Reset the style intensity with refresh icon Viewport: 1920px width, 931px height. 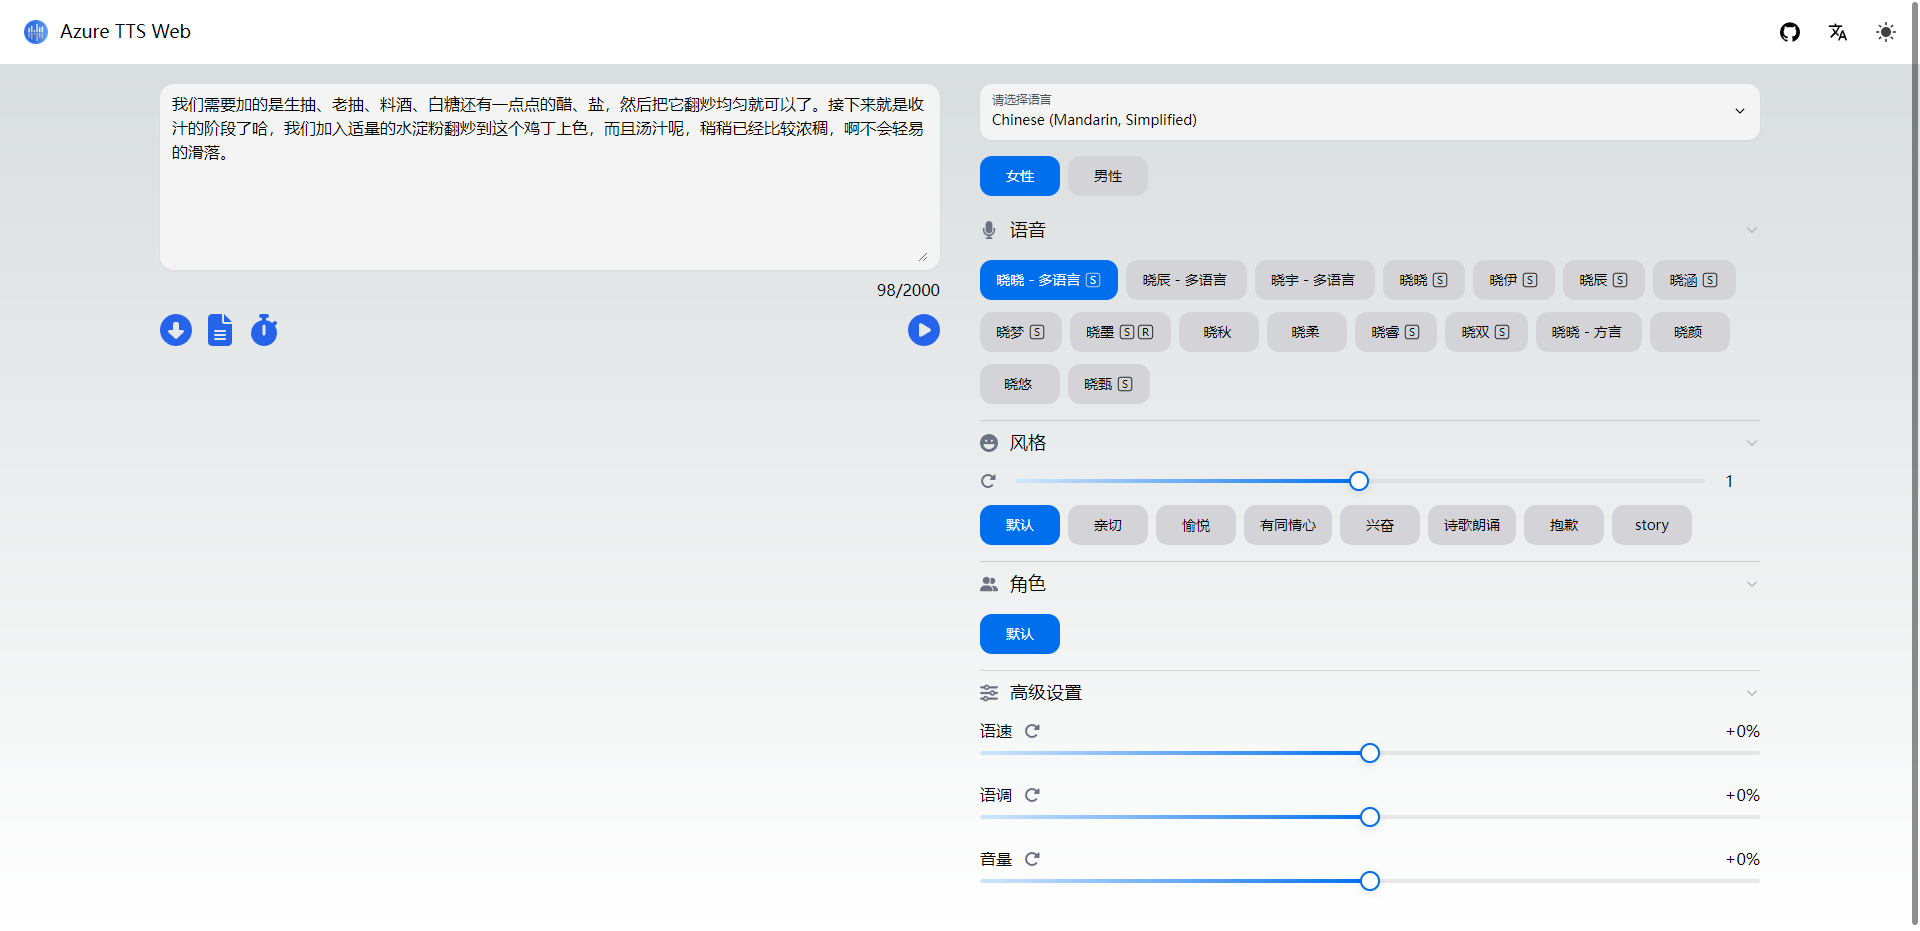(988, 481)
